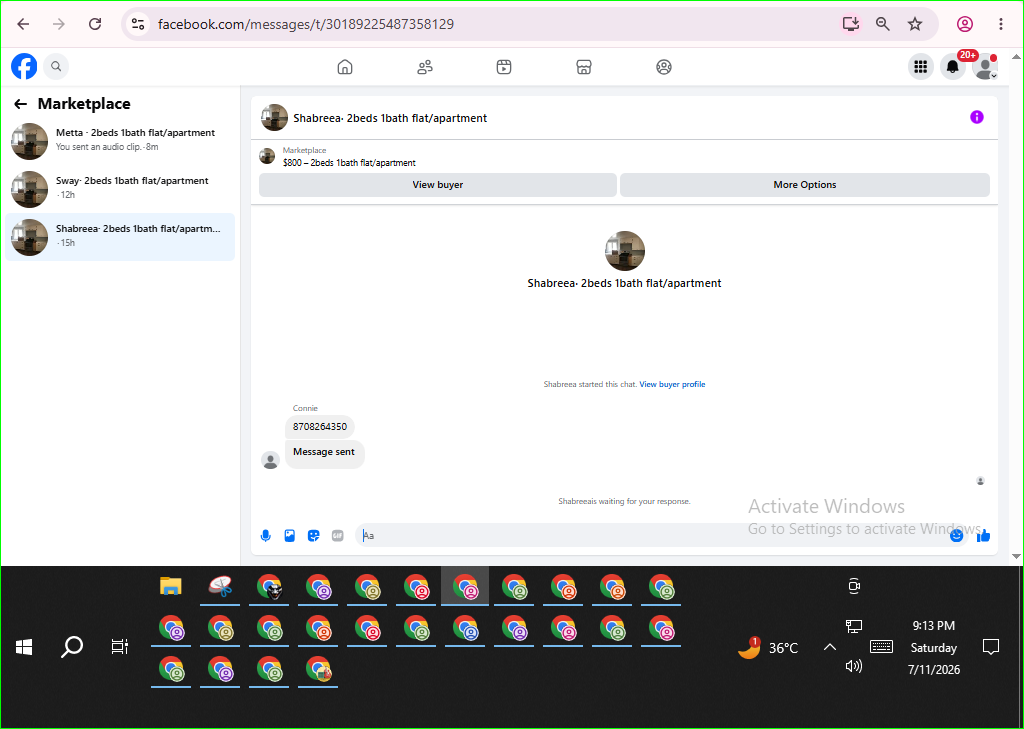
Task: Show hidden system tray icons
Action: 829,647
